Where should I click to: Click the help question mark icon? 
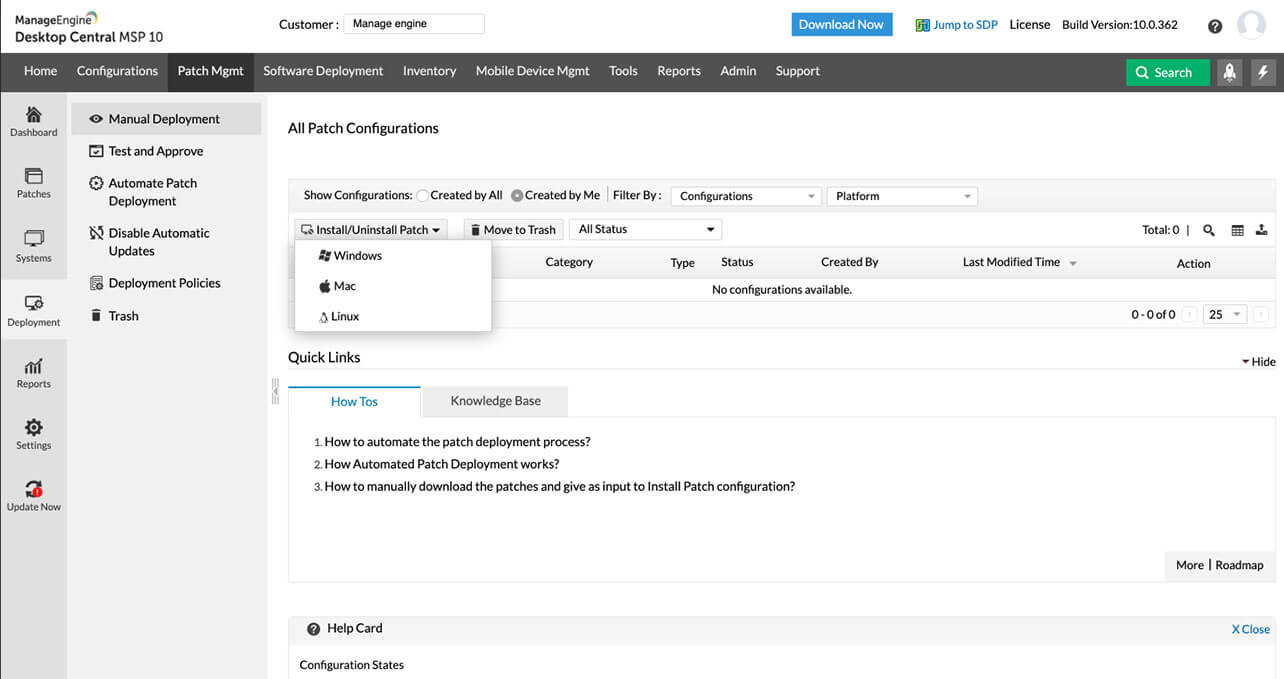point(1215,26)
